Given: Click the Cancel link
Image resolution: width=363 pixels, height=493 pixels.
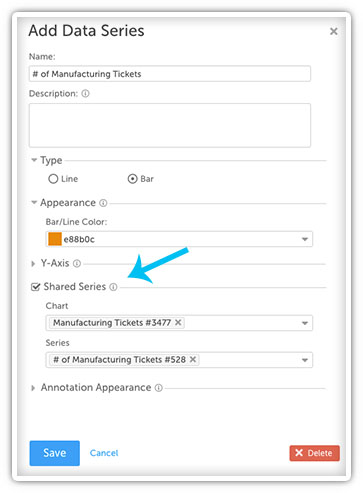Looking at the screenshot, I should pyautogui.click(x=104, y=453).
